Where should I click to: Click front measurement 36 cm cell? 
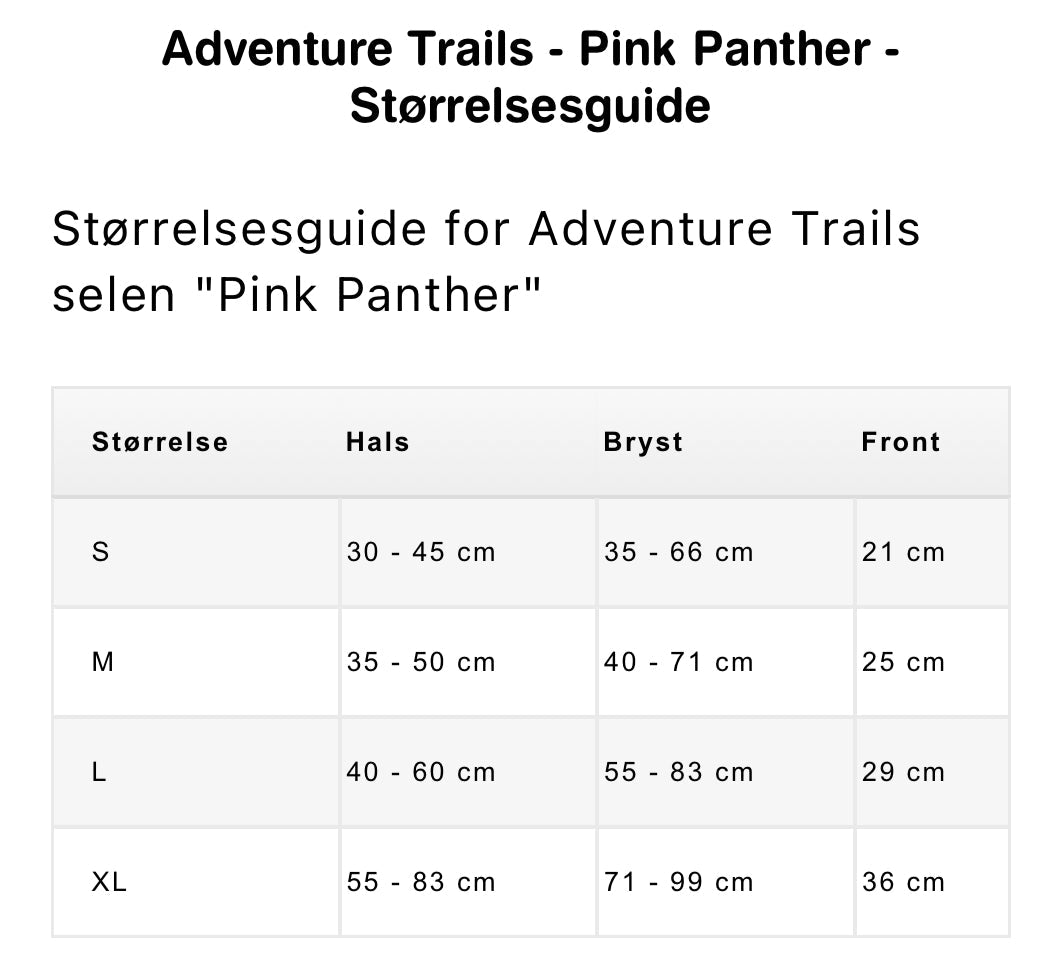(903, 882)
